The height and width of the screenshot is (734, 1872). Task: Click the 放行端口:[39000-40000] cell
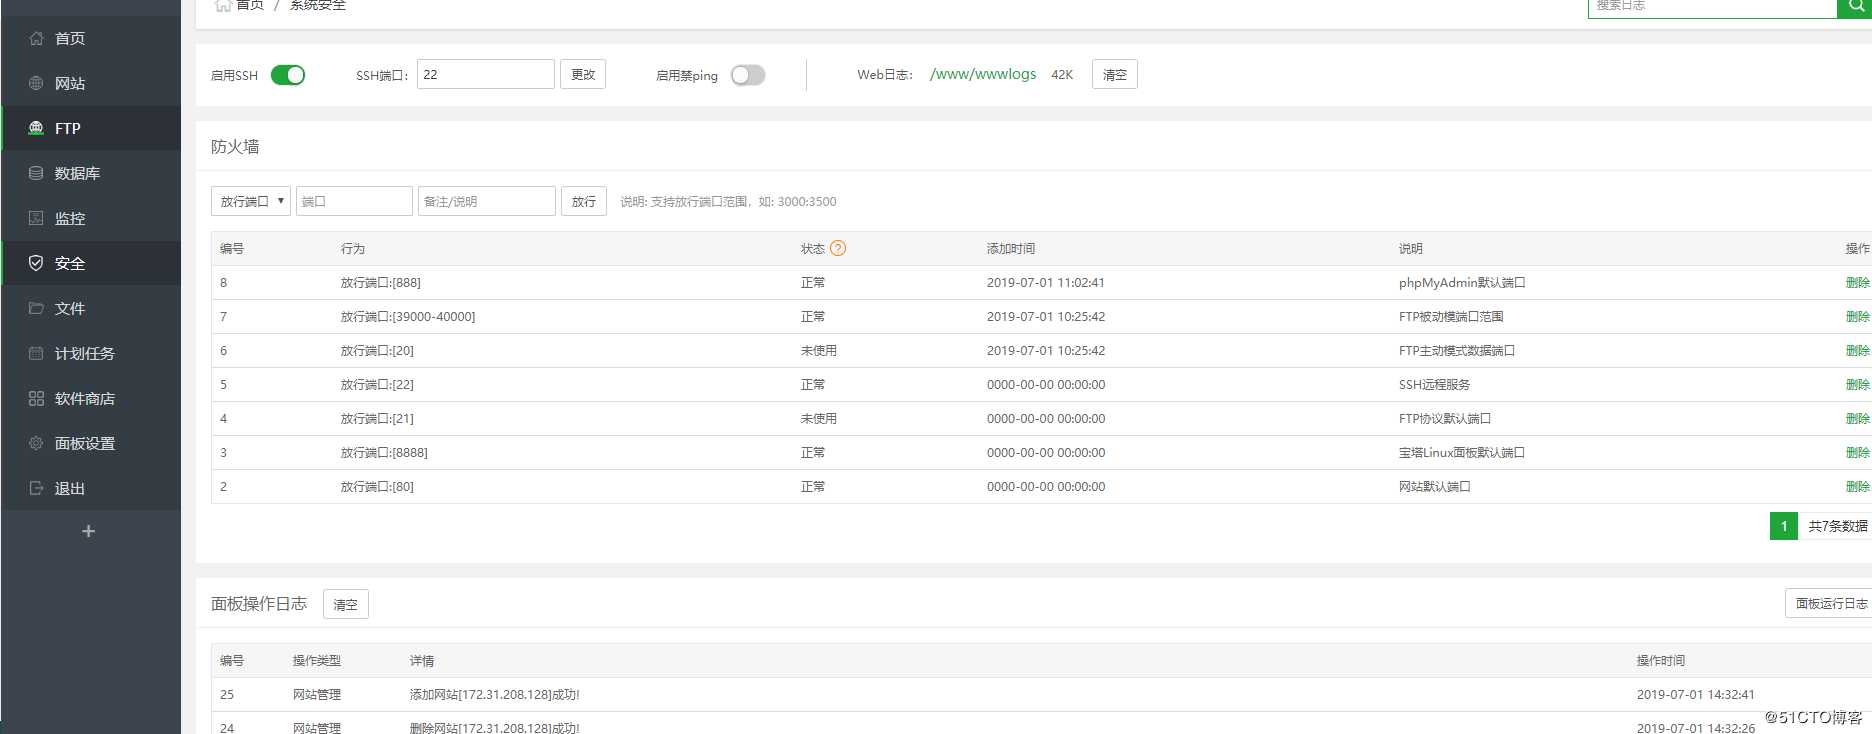click(x=408, y=316)
